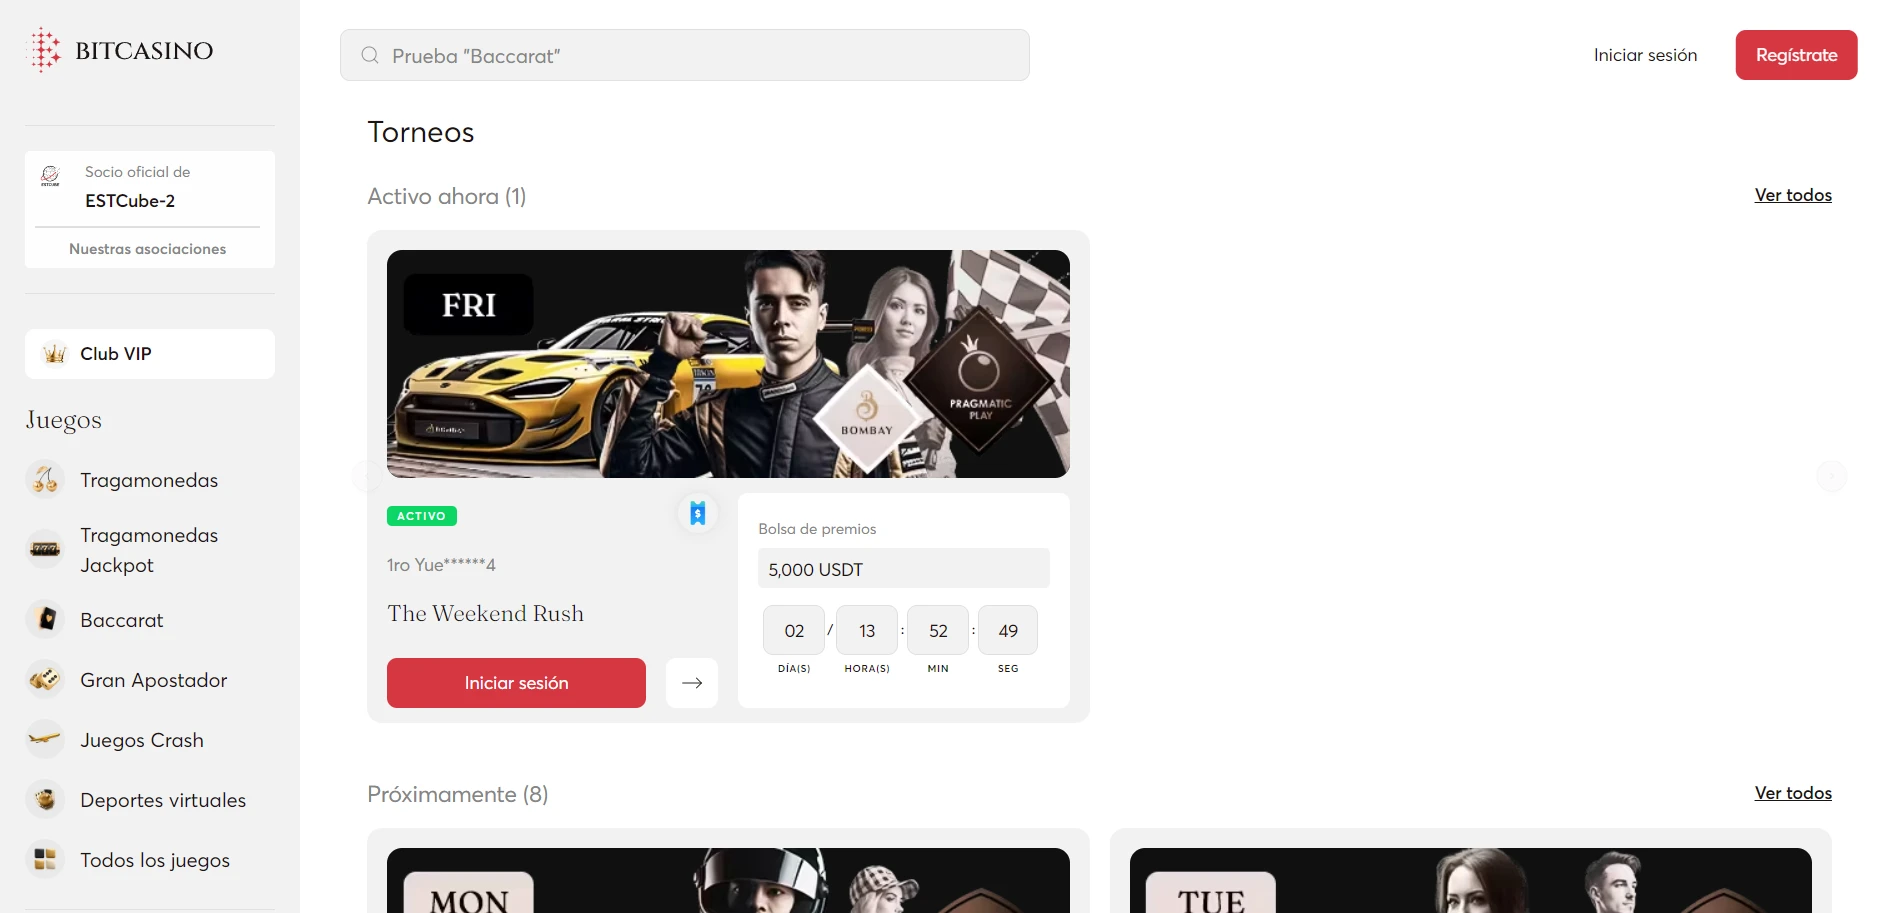Click the Próximamente (8) heading
This screenshot has height=913, width=1895.
458,794
